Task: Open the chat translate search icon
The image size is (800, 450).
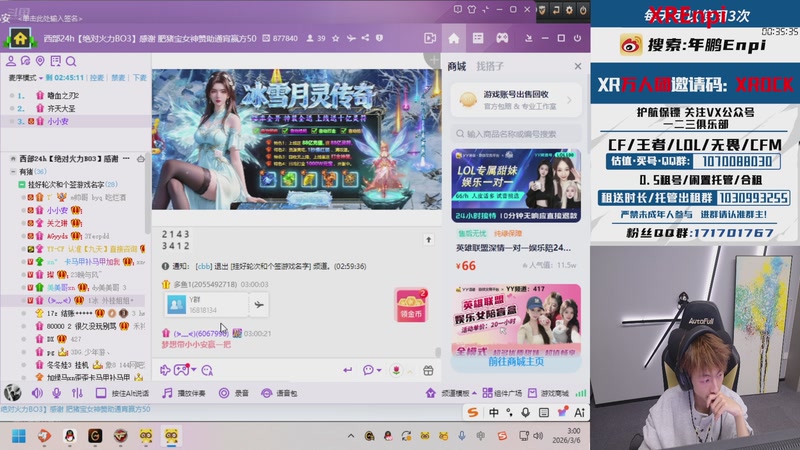Action: [207, 370]
